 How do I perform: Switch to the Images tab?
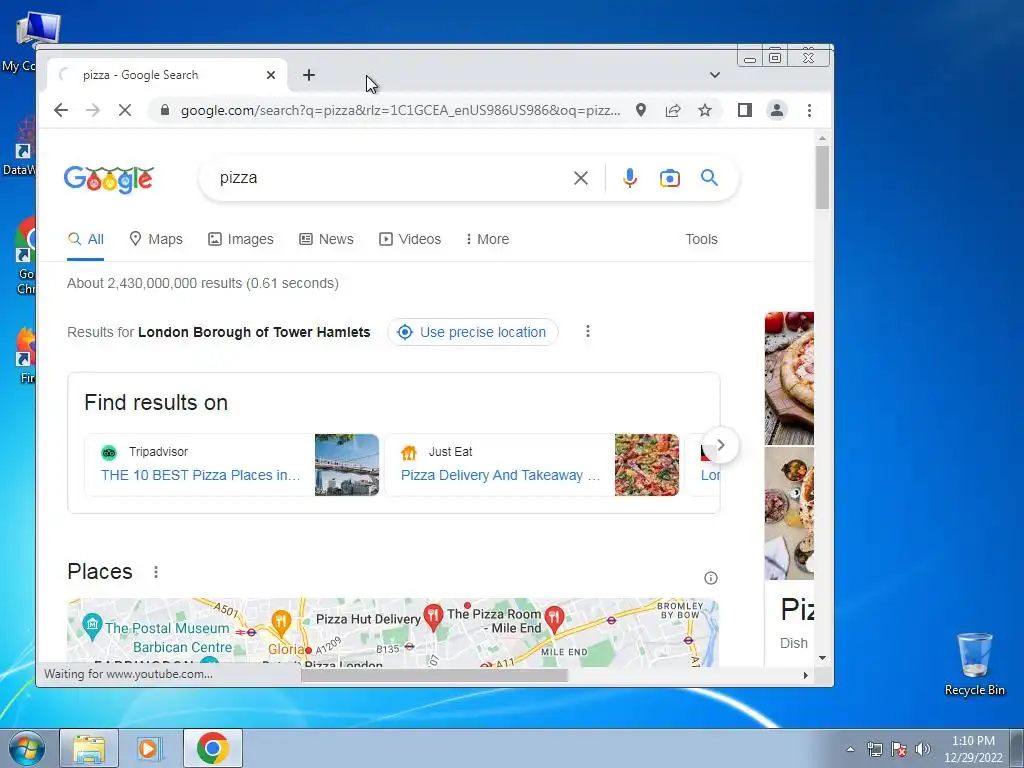coord(240,239)
